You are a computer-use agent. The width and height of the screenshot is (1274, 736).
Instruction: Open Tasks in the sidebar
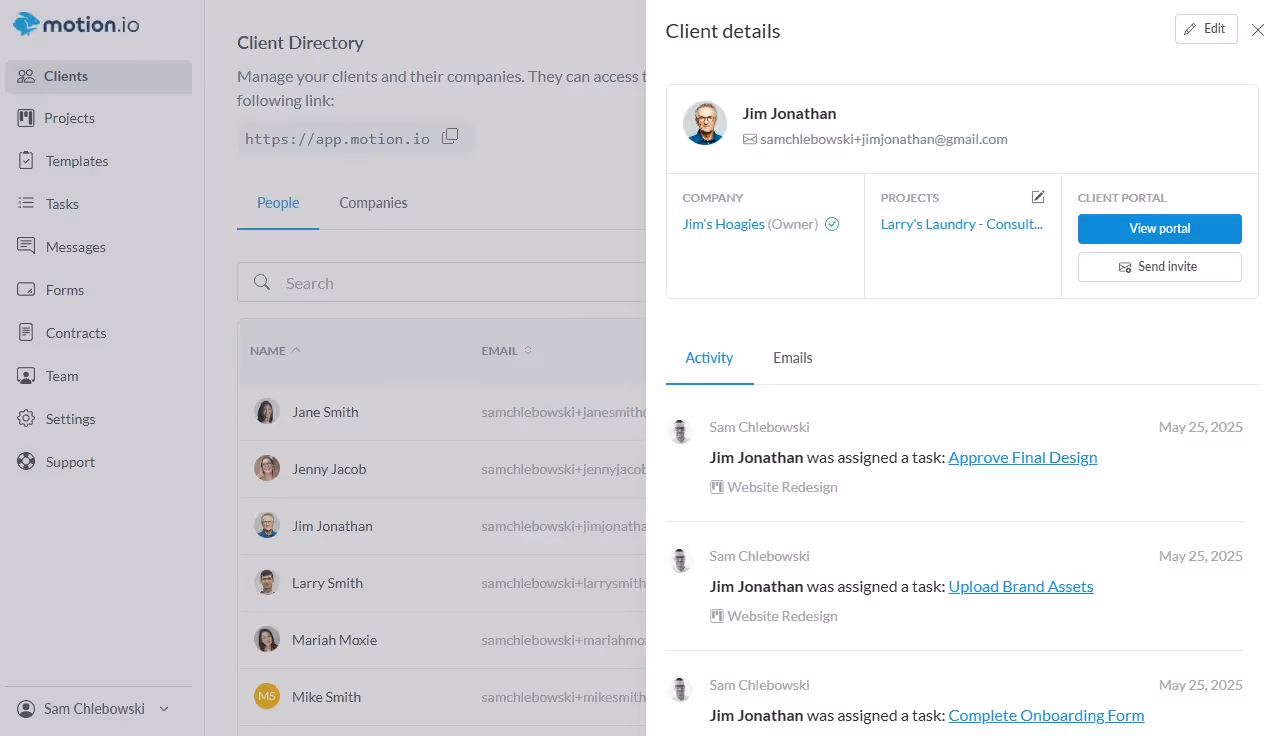[x=98, y=204]
